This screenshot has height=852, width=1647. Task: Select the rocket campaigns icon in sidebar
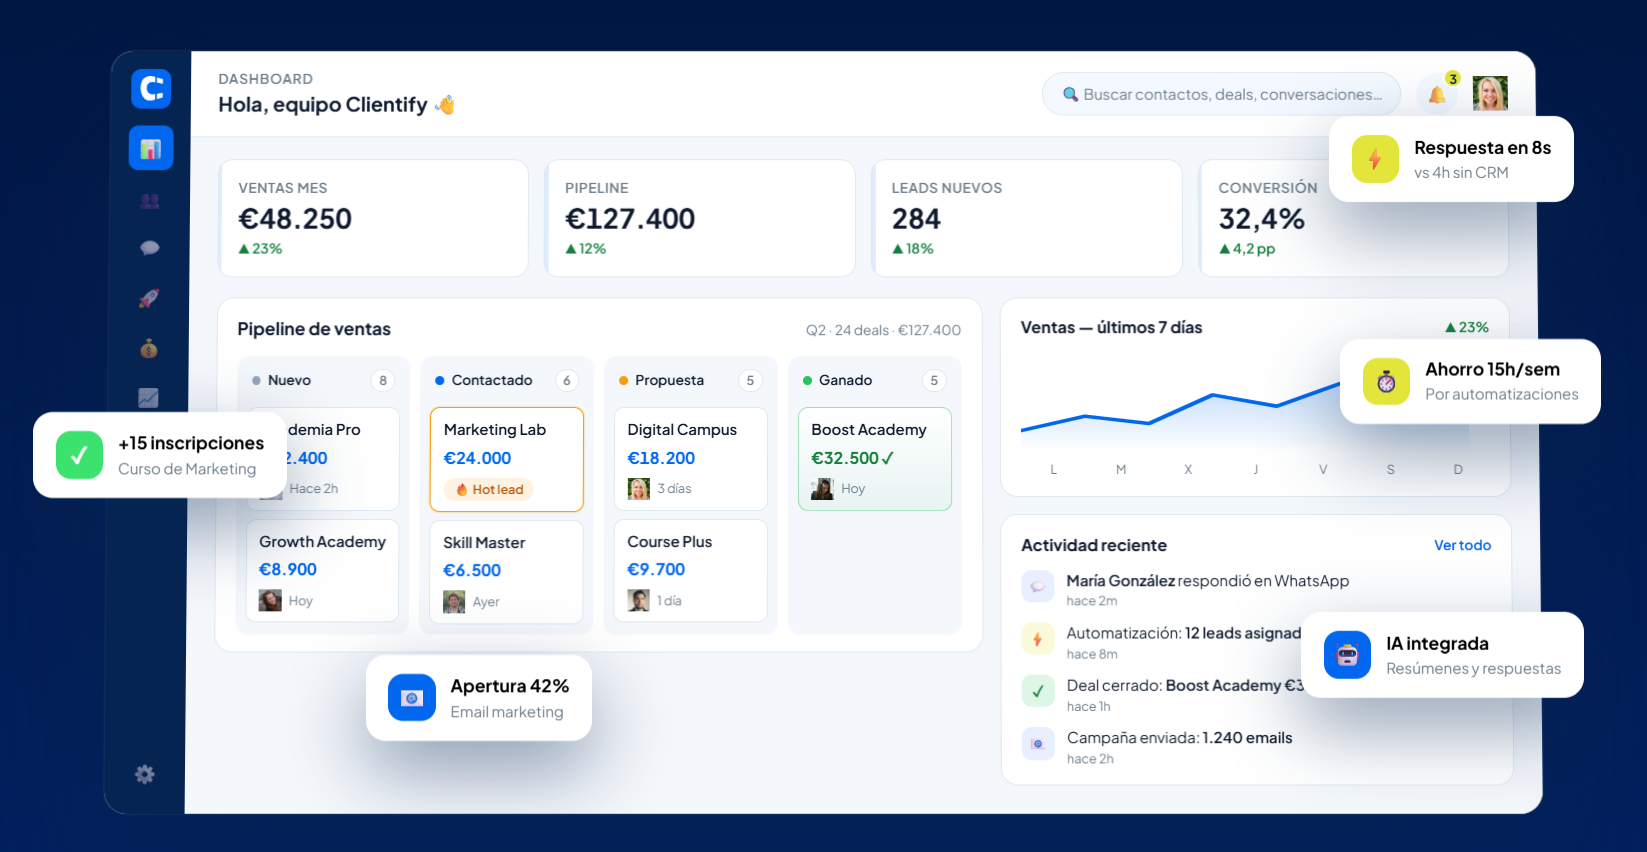click(149, 298)
